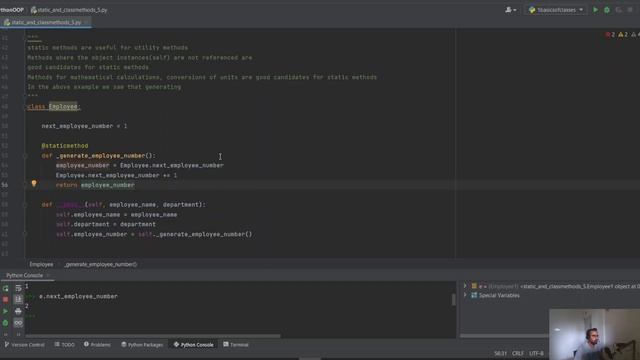Expand the e Employee variable in the variables pane
The height and width of the screenshot is (360, 640).
tap(465, 286)
